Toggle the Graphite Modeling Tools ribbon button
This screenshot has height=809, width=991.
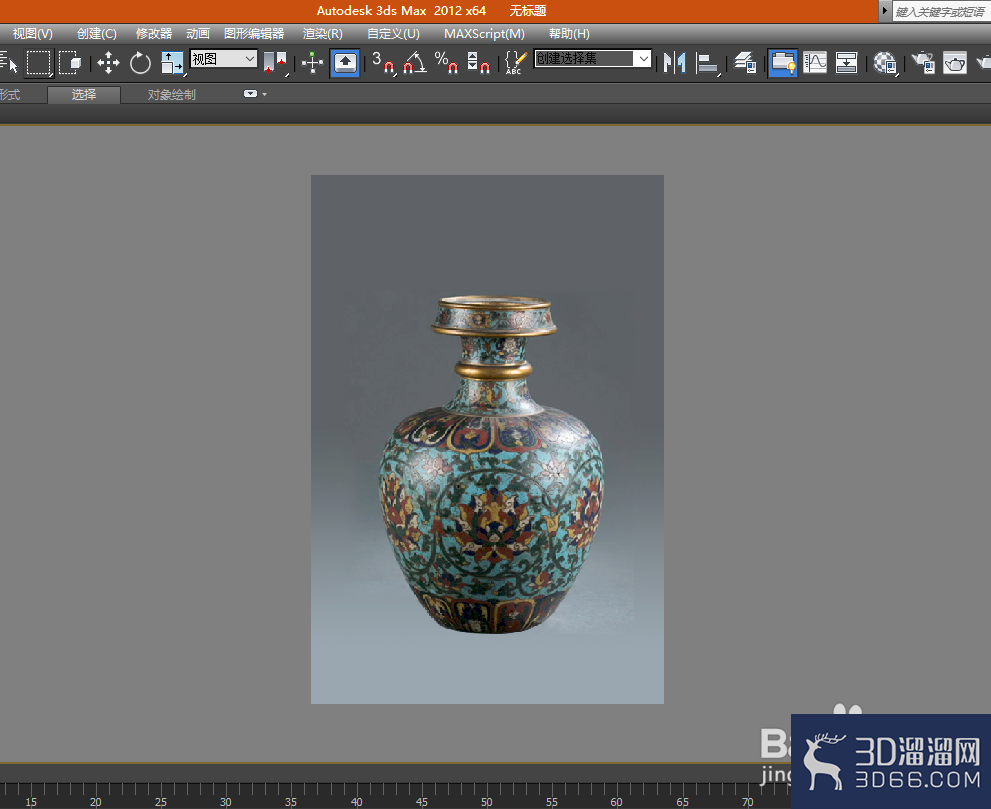[782, 63]
